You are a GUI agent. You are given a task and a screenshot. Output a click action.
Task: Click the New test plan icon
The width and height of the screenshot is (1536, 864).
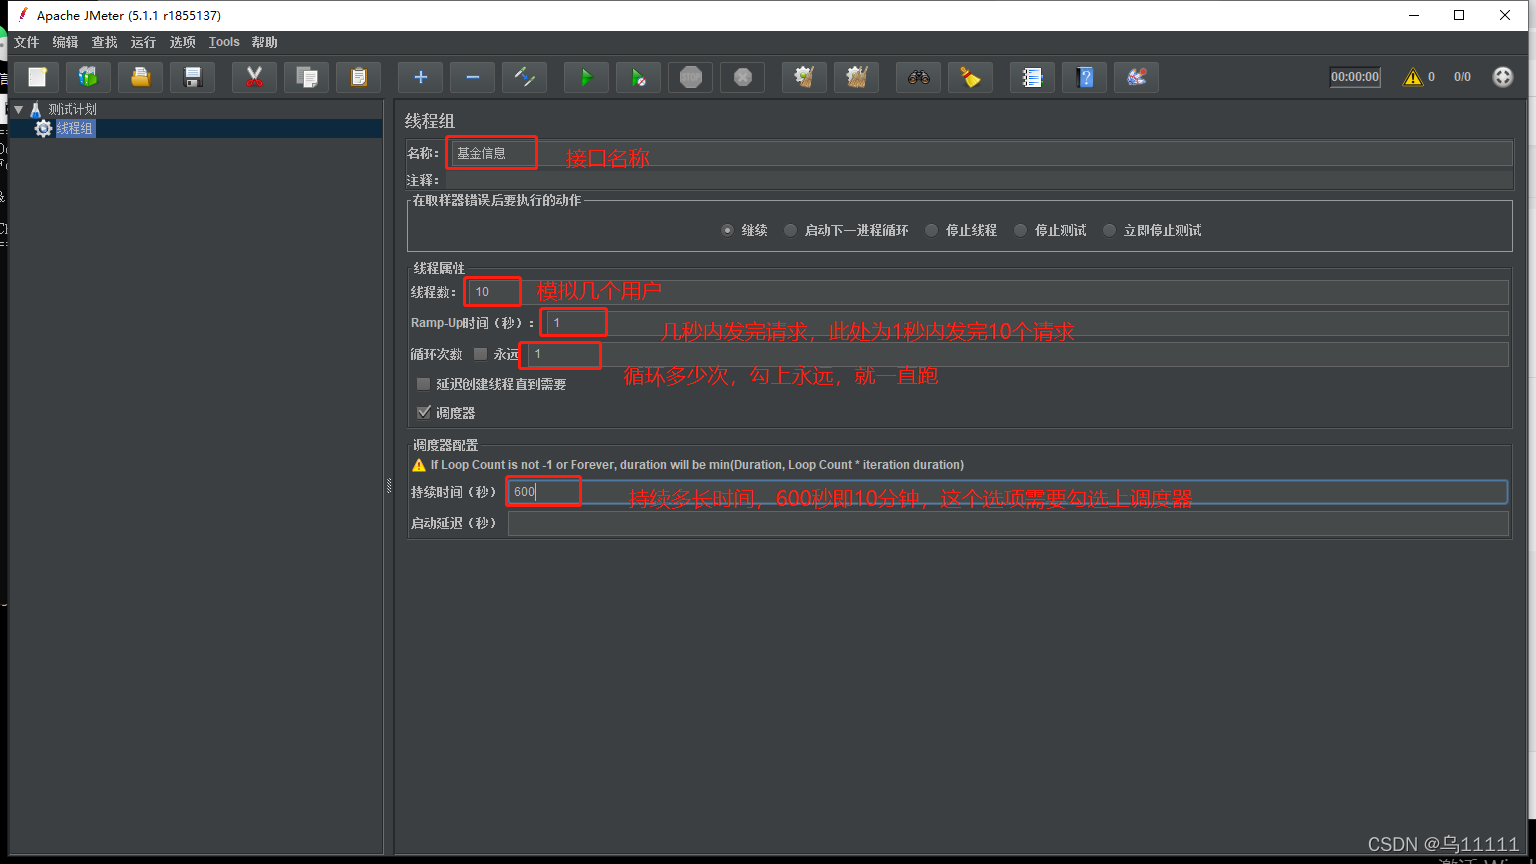[37, 77]
